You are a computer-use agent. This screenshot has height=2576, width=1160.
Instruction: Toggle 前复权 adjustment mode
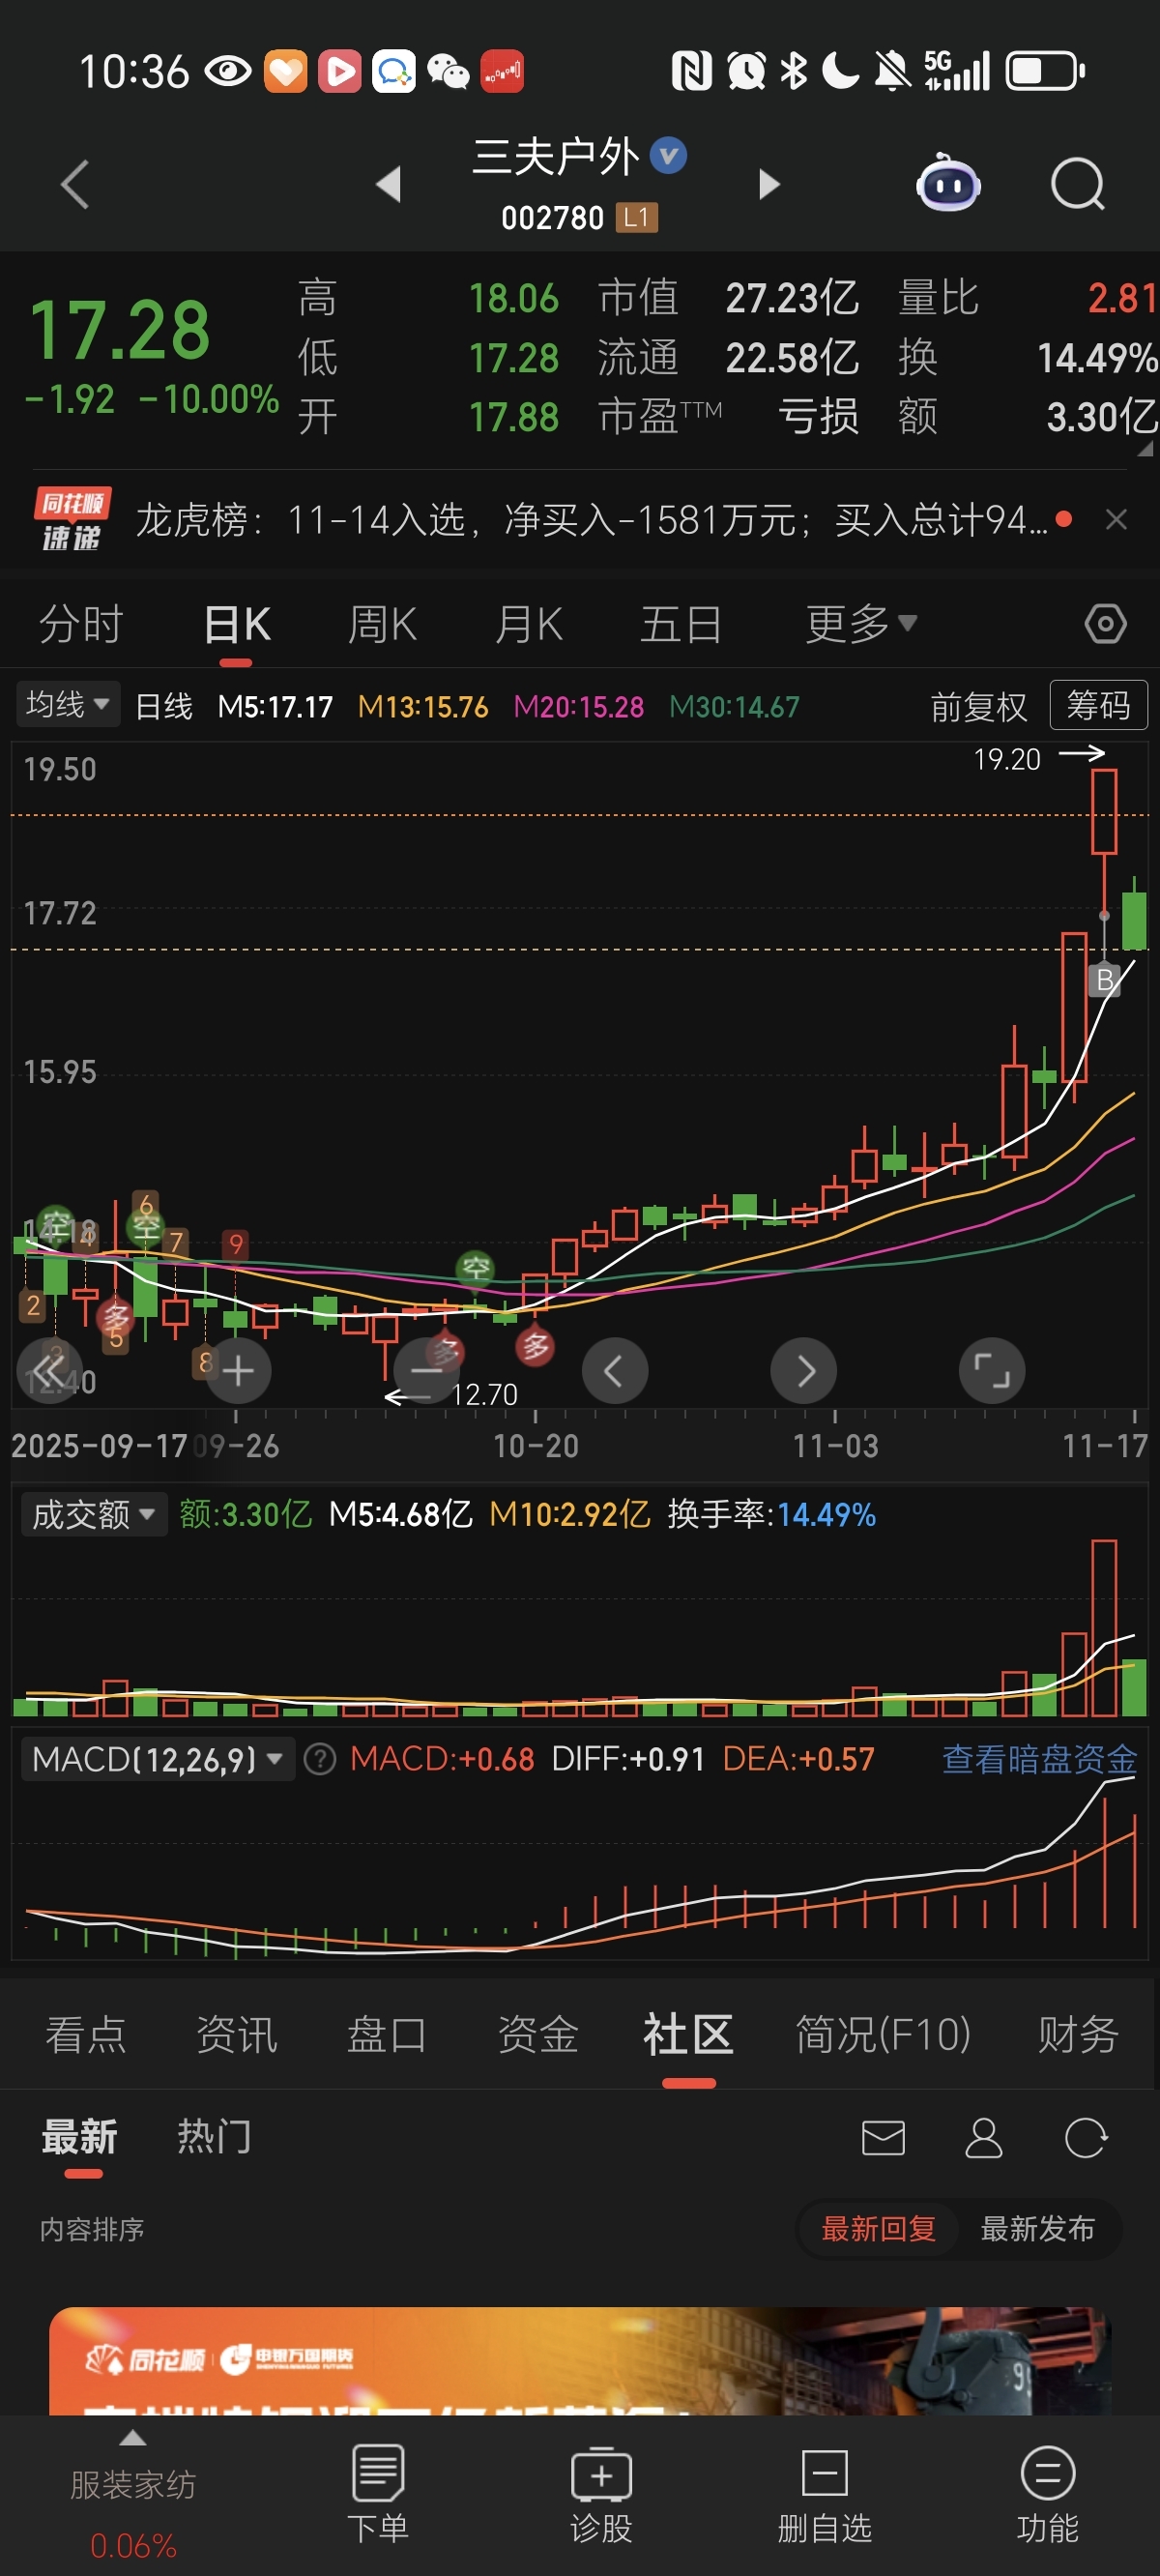point(979,706)
